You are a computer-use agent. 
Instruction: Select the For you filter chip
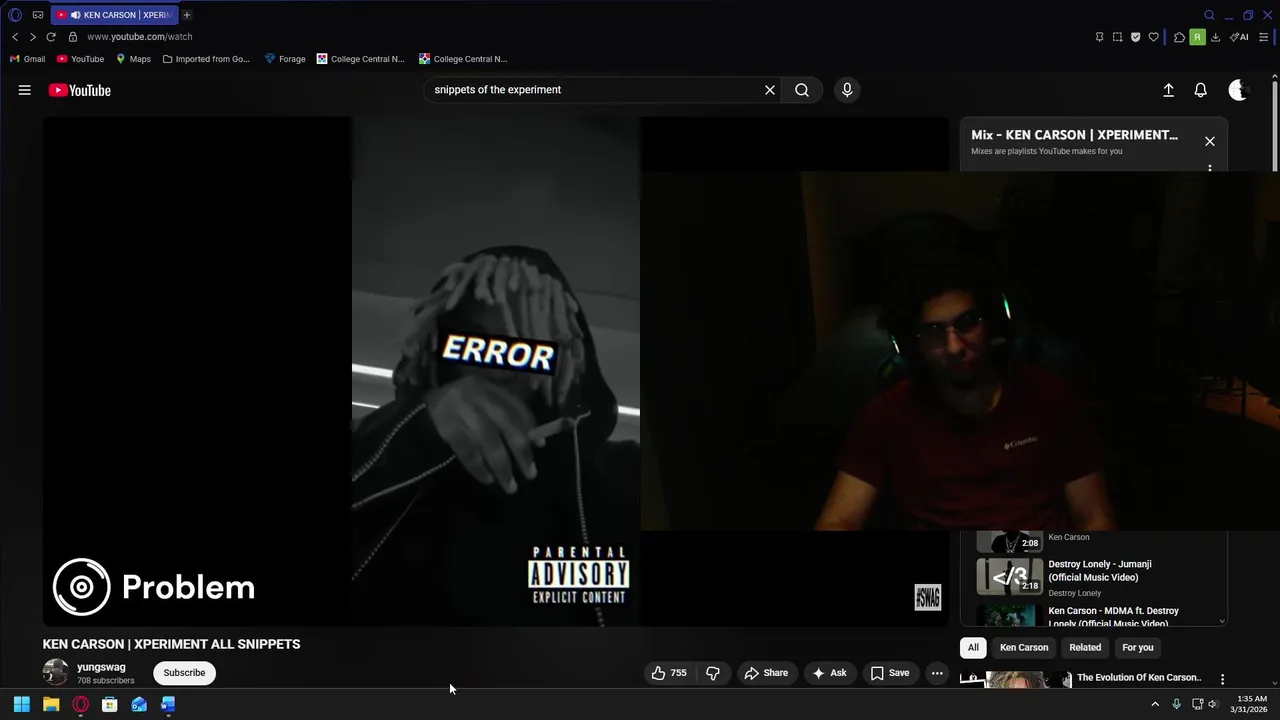point(1138,647)
